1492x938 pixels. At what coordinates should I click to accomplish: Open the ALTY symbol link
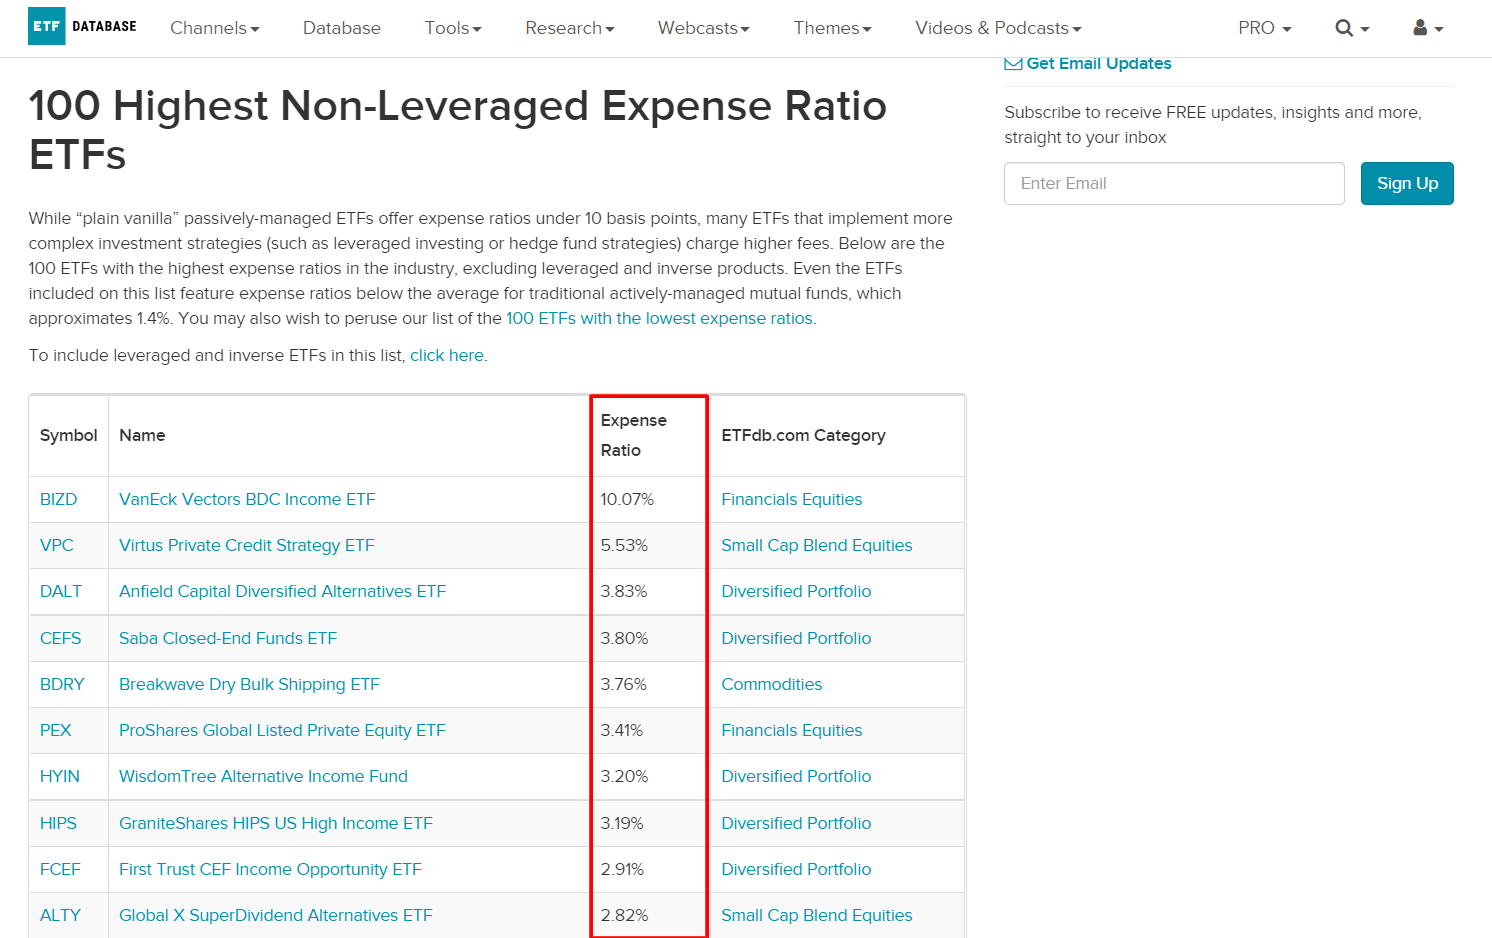pos(61,915)
